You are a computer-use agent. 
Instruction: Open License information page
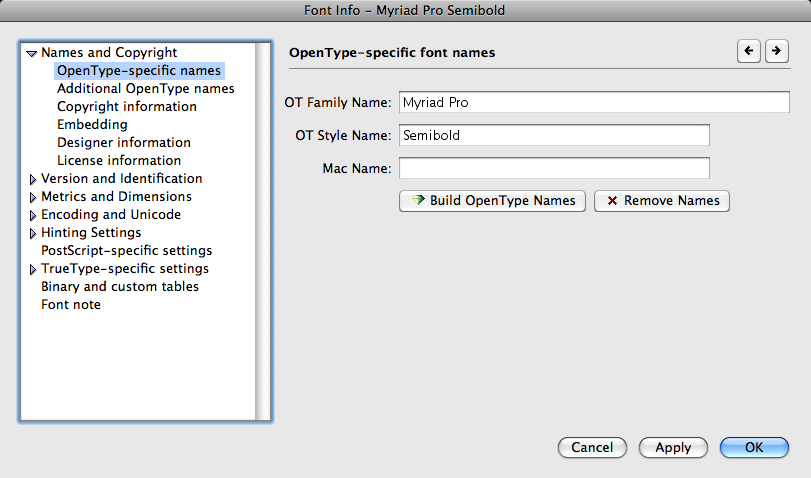[119, 160]
